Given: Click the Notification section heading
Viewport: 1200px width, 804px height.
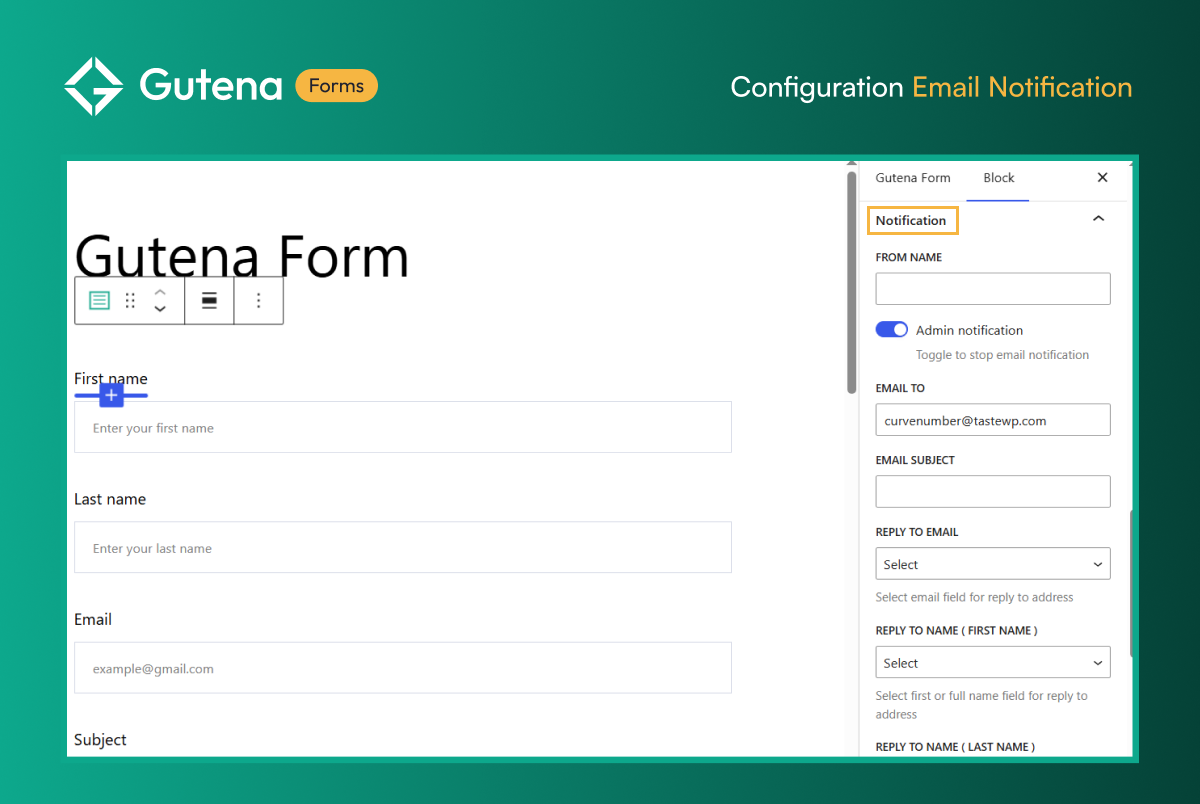Looking at the screenshot, I should [911, 221].
